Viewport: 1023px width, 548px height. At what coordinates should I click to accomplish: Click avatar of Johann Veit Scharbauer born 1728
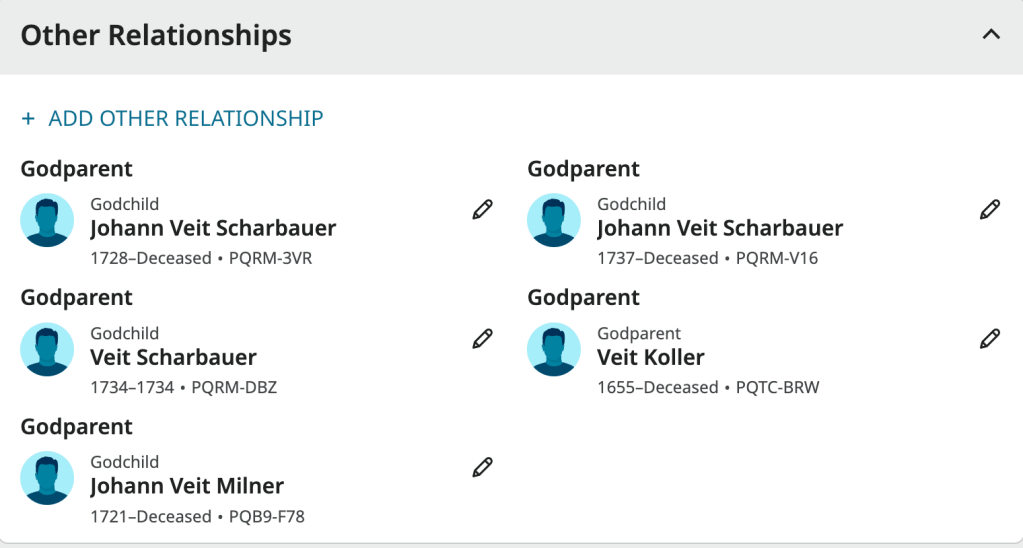pyautogui.click(x=47, y=220)
